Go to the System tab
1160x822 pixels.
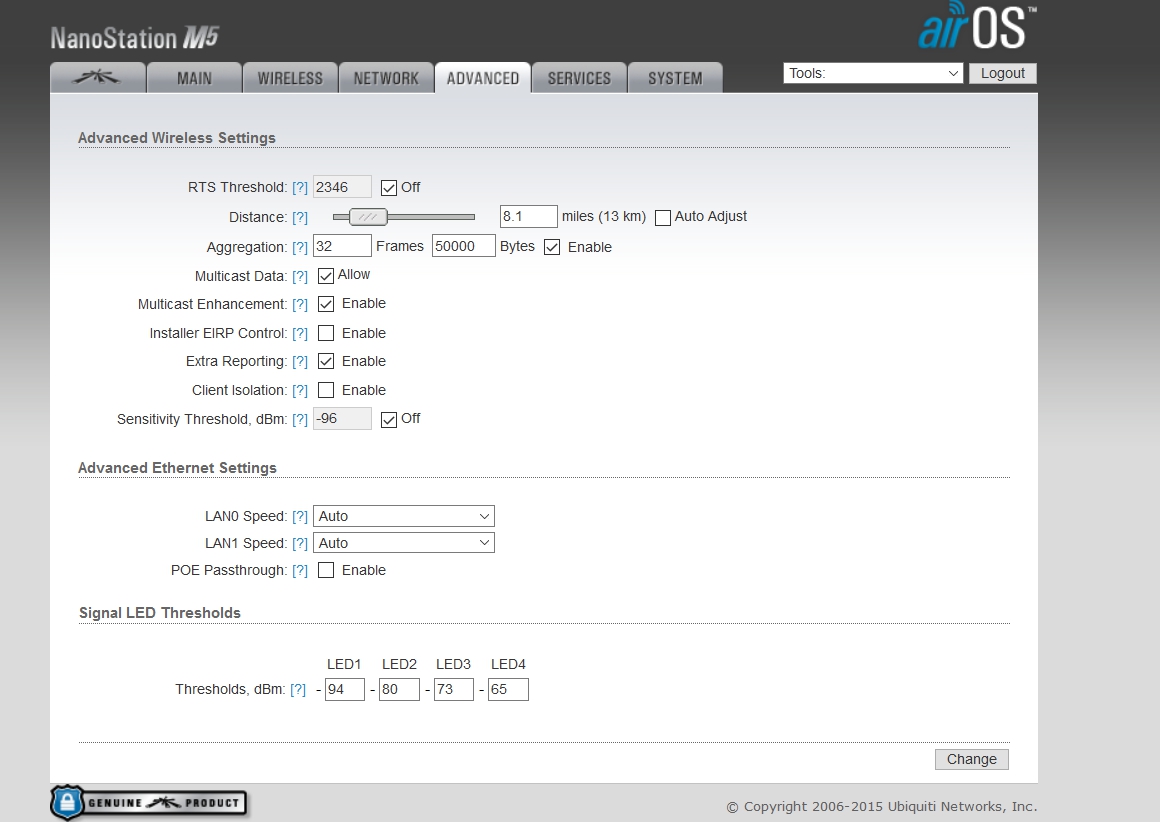click(x=675, y=78)
